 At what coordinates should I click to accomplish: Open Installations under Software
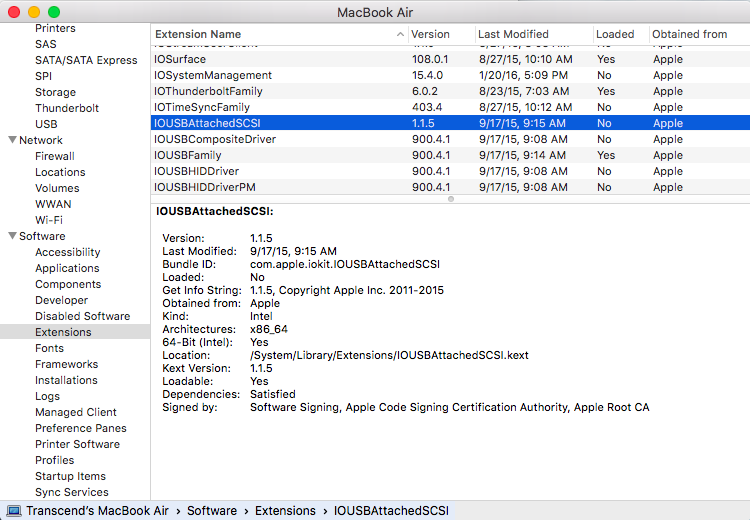coord(66,380)
